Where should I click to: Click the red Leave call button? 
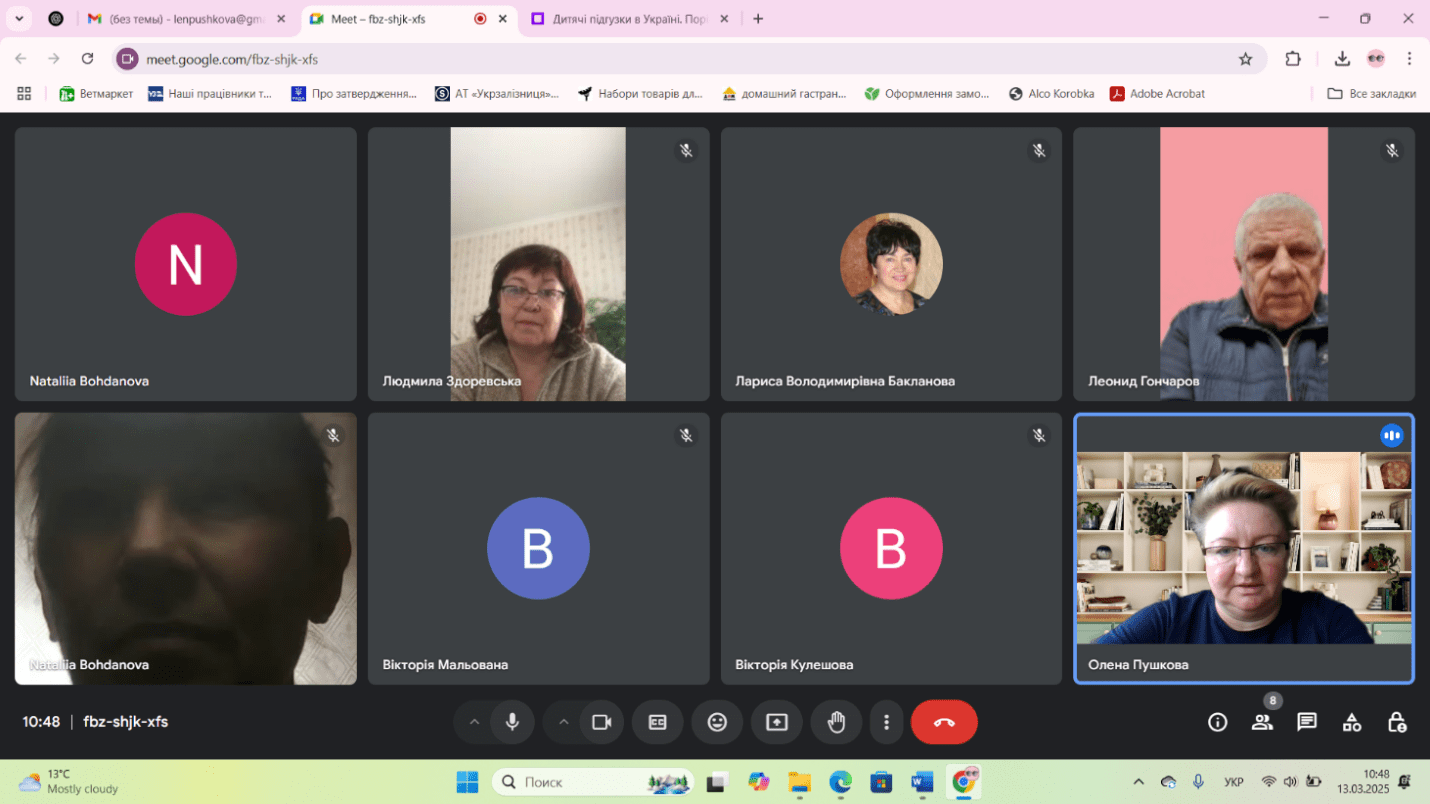[943, 722]
